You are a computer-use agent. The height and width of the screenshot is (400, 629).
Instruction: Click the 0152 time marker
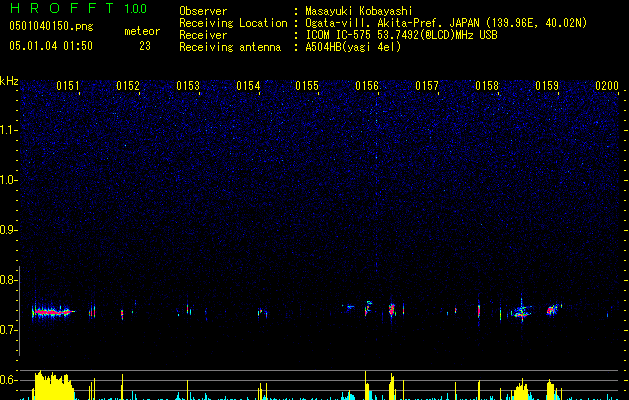click(x=128, y=85)
